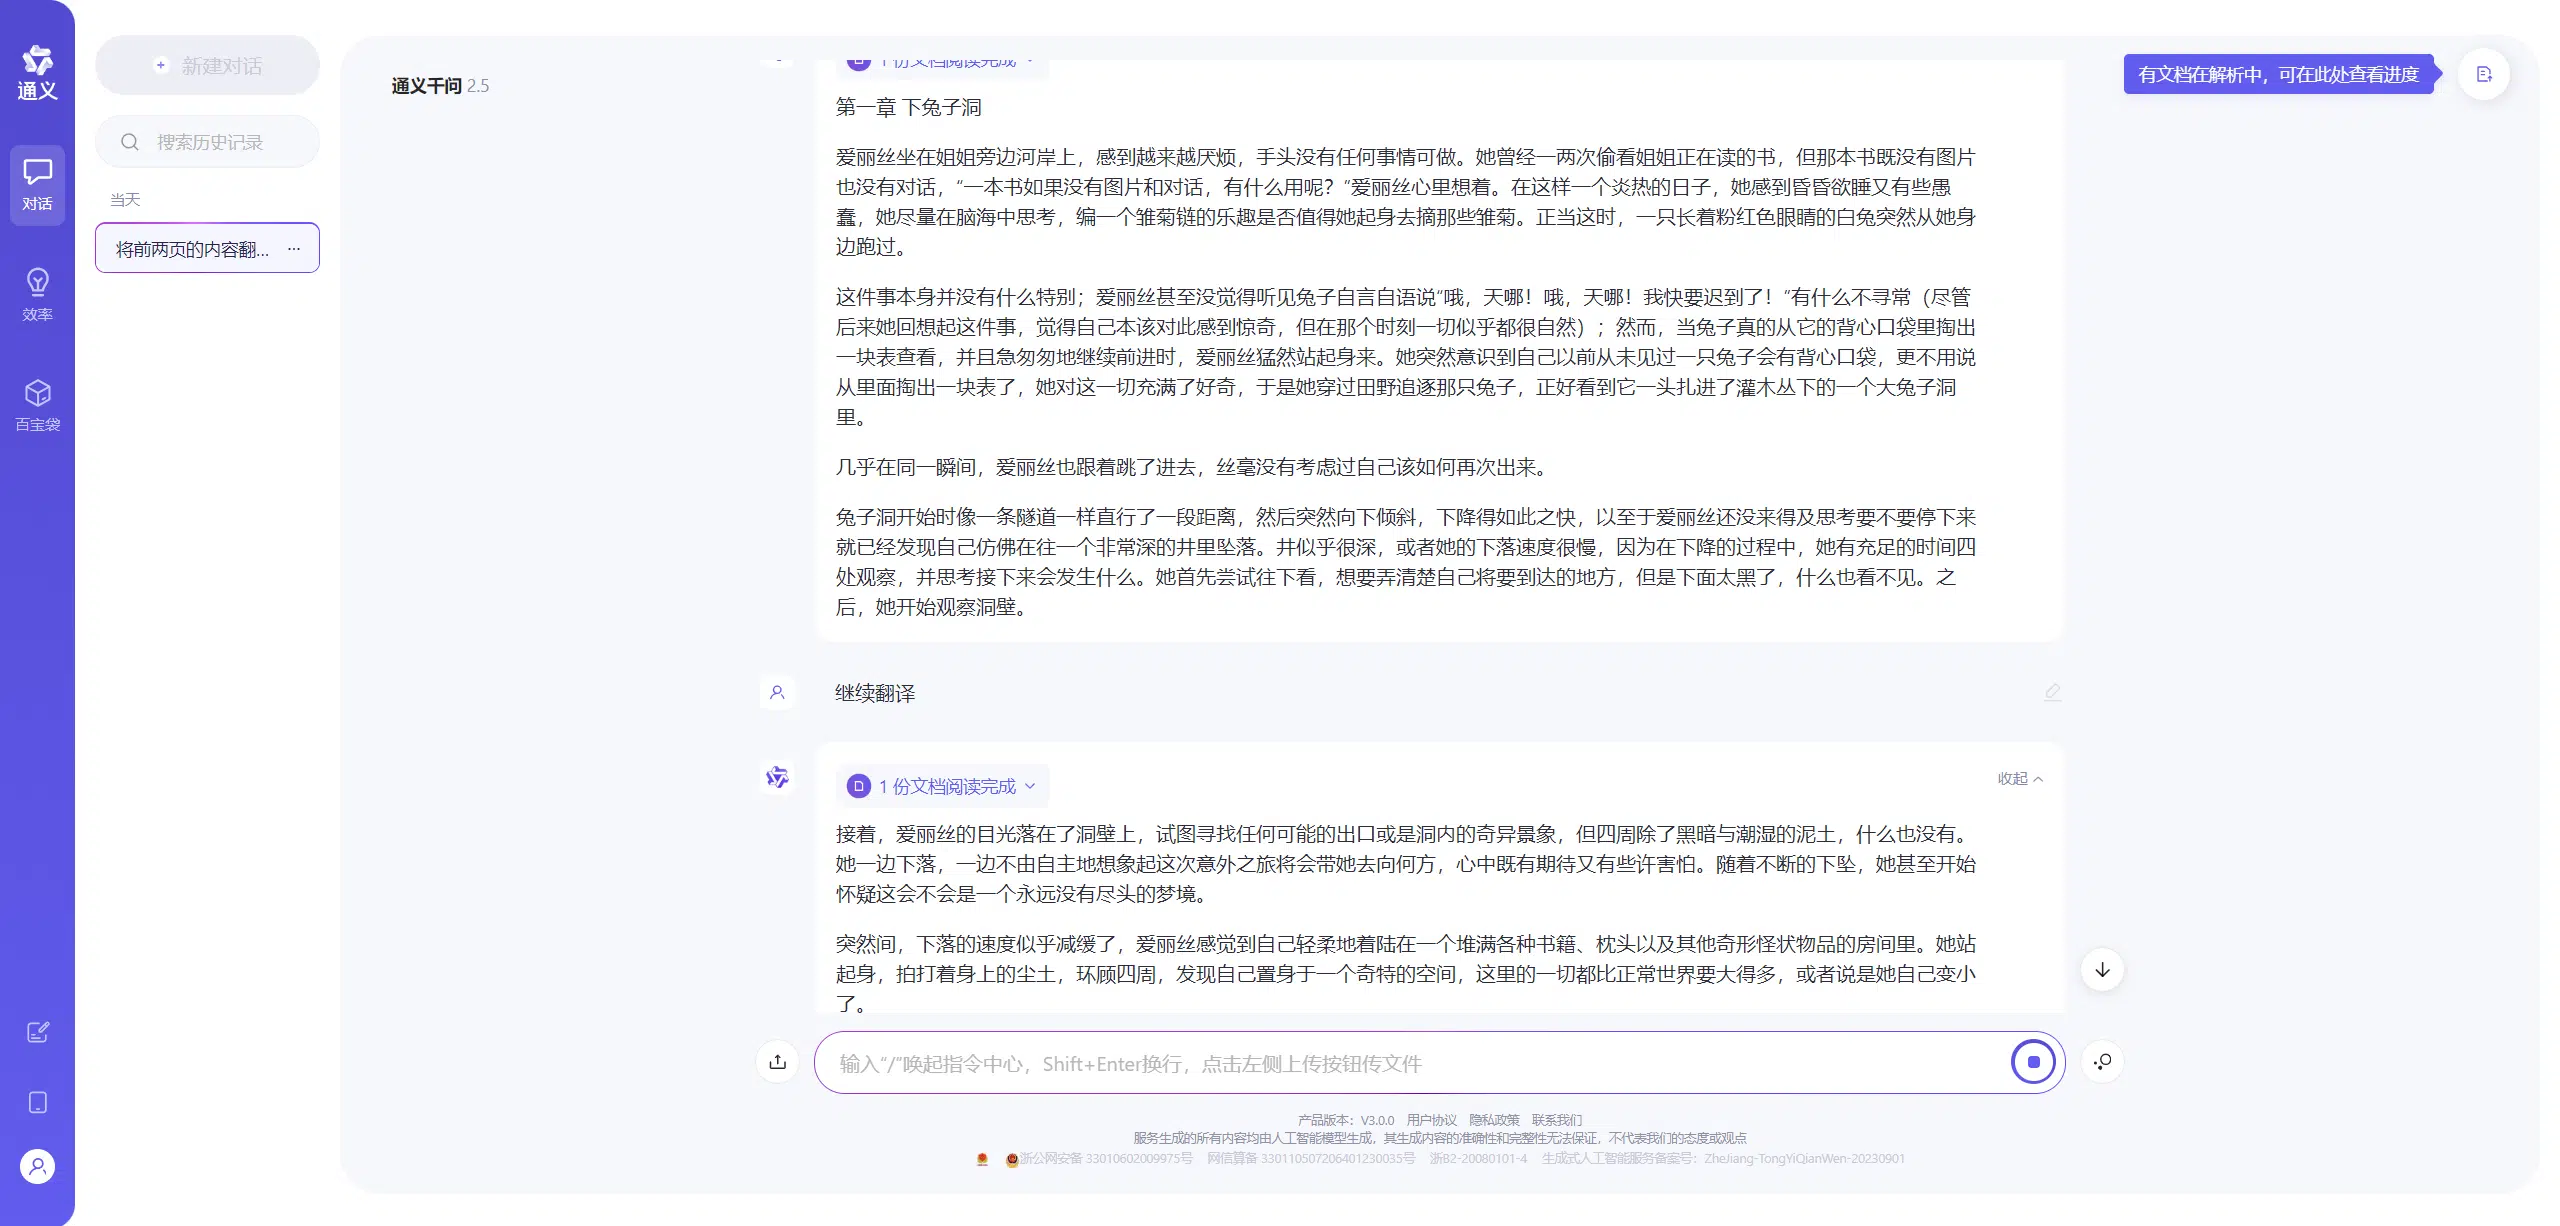The height and width of the screenshot is (1226, 2560).
Task: Expand the 1 份文档阅读完成 dropdown
Action: [x=944, y=786]
